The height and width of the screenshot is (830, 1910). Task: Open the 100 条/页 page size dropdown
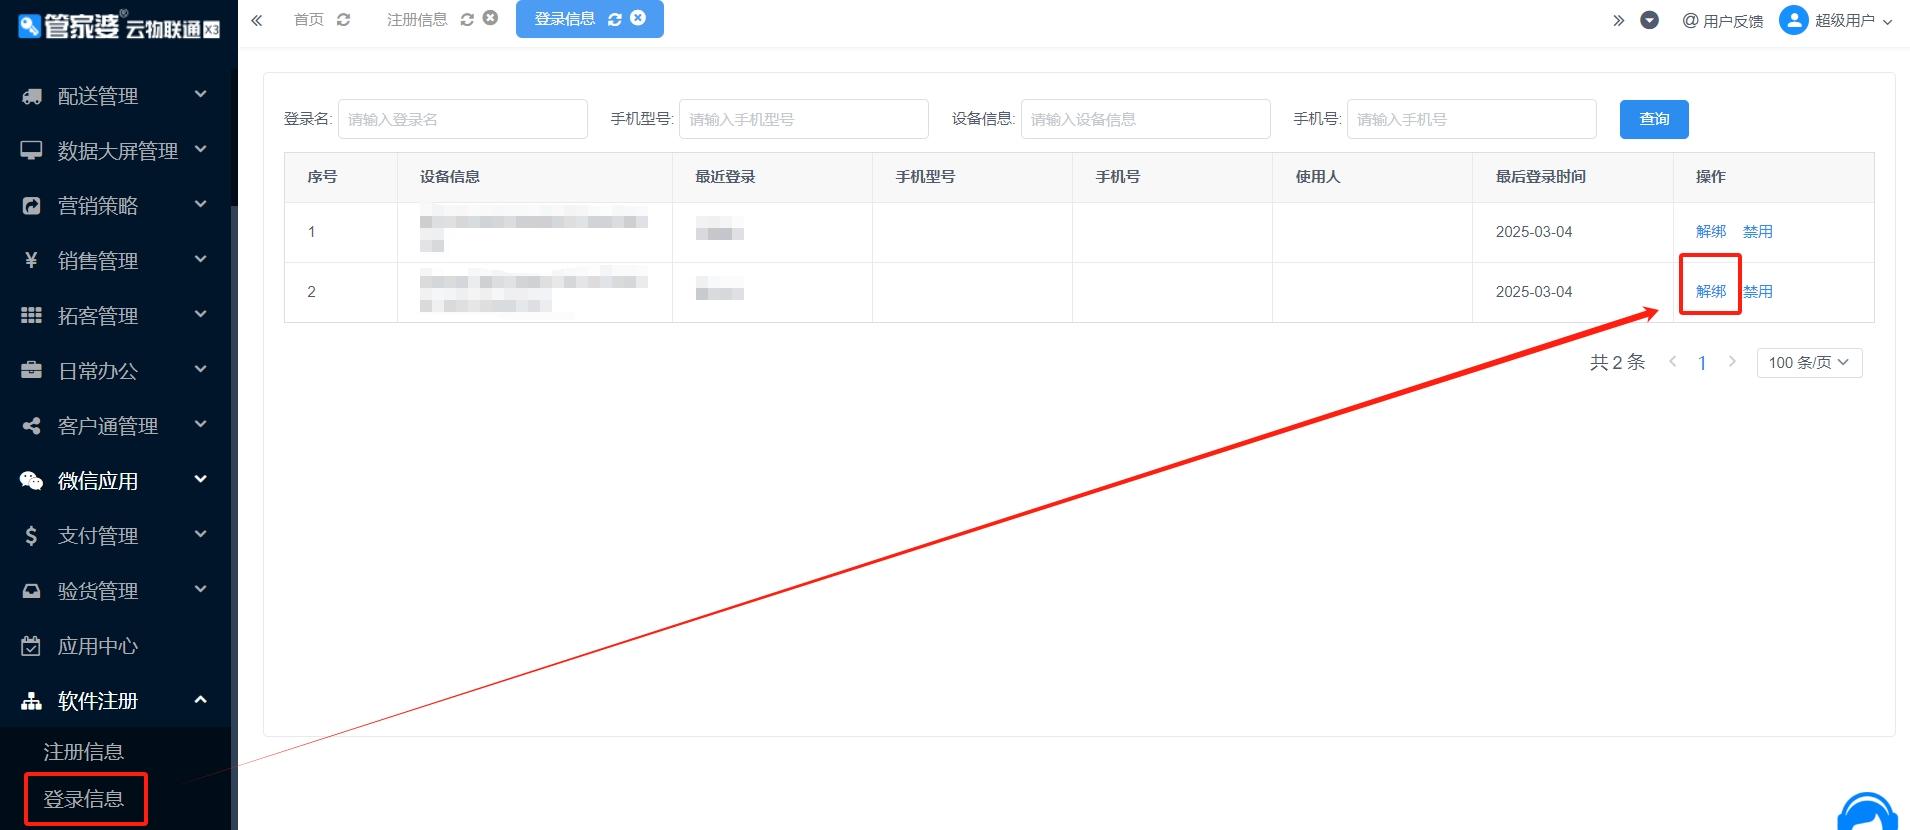(1809, 363)
